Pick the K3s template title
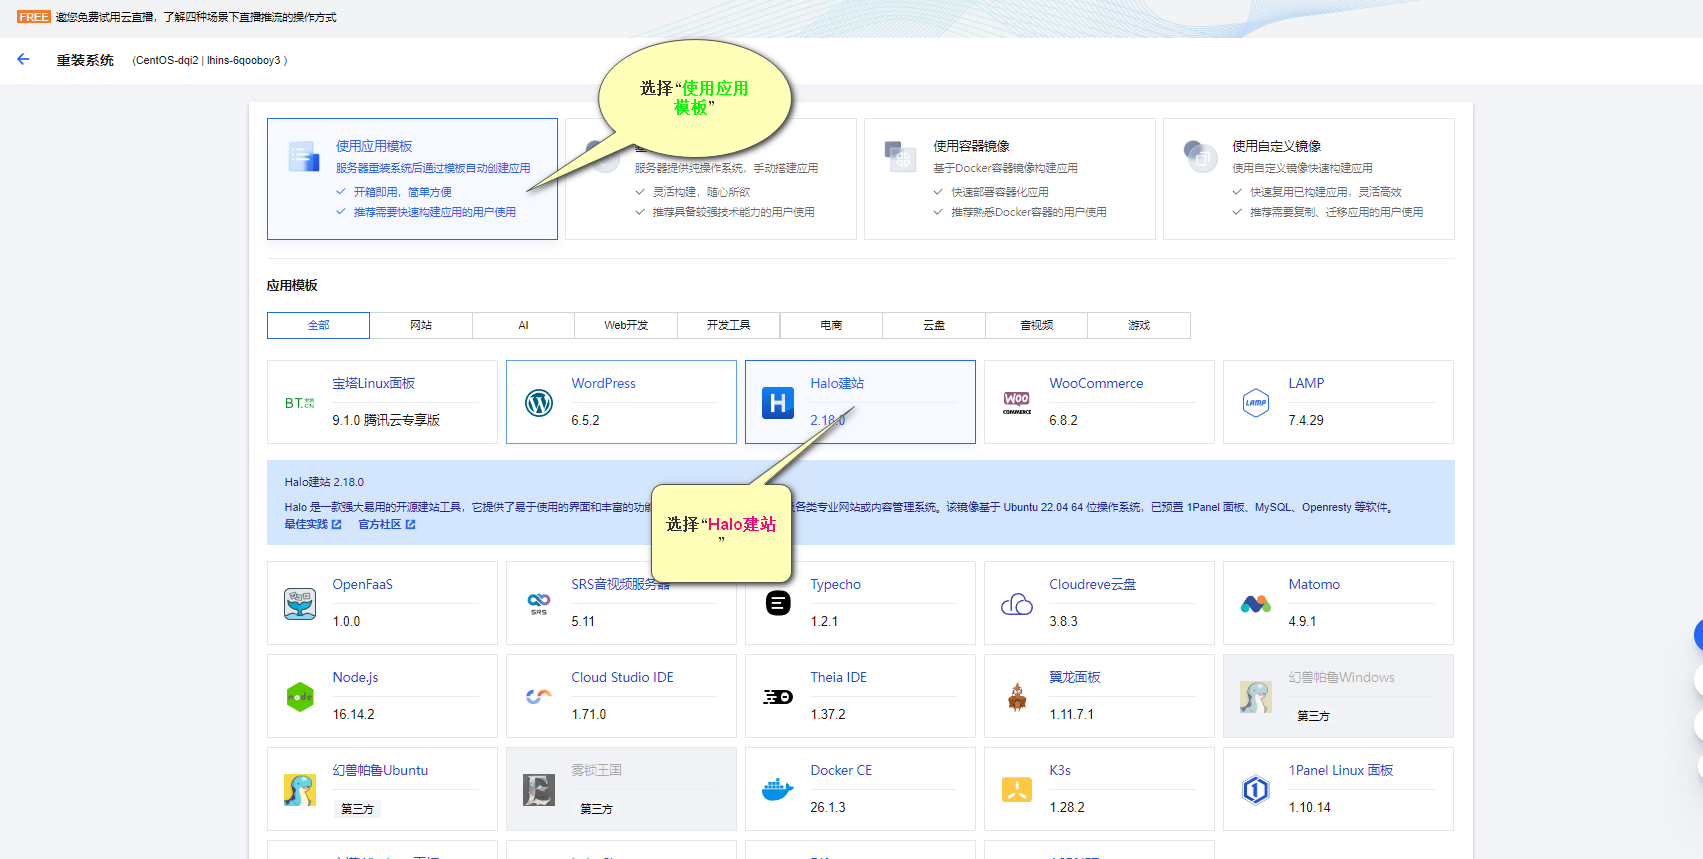The image size is (1703, 859). click(1060, 770)
